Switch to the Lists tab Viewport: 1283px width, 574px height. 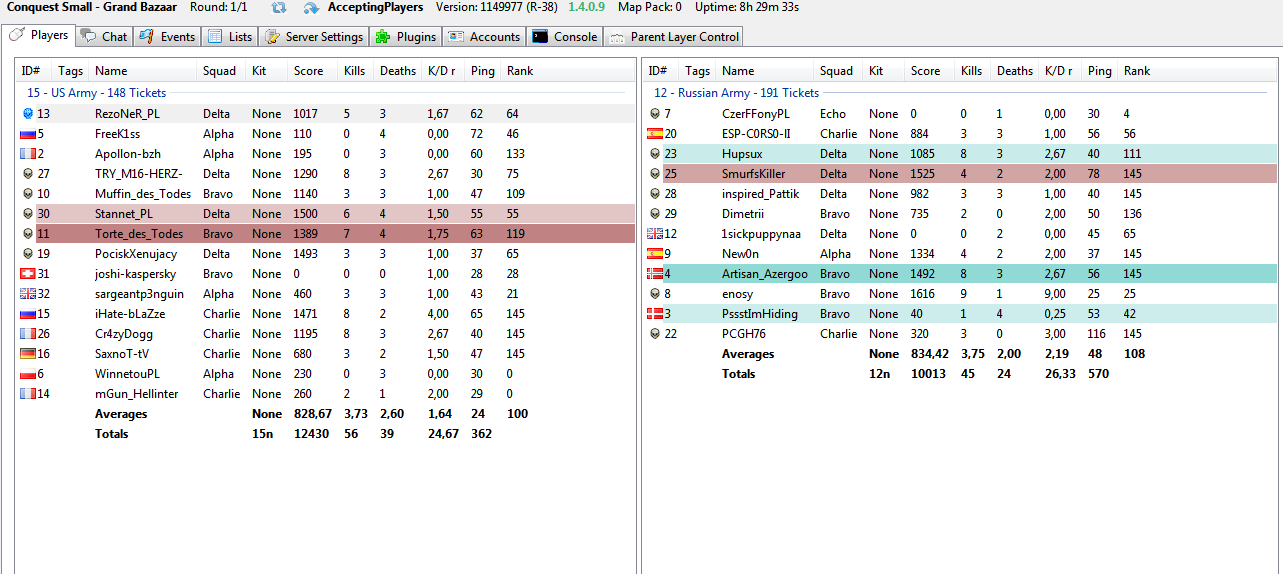tap(230, 37)
